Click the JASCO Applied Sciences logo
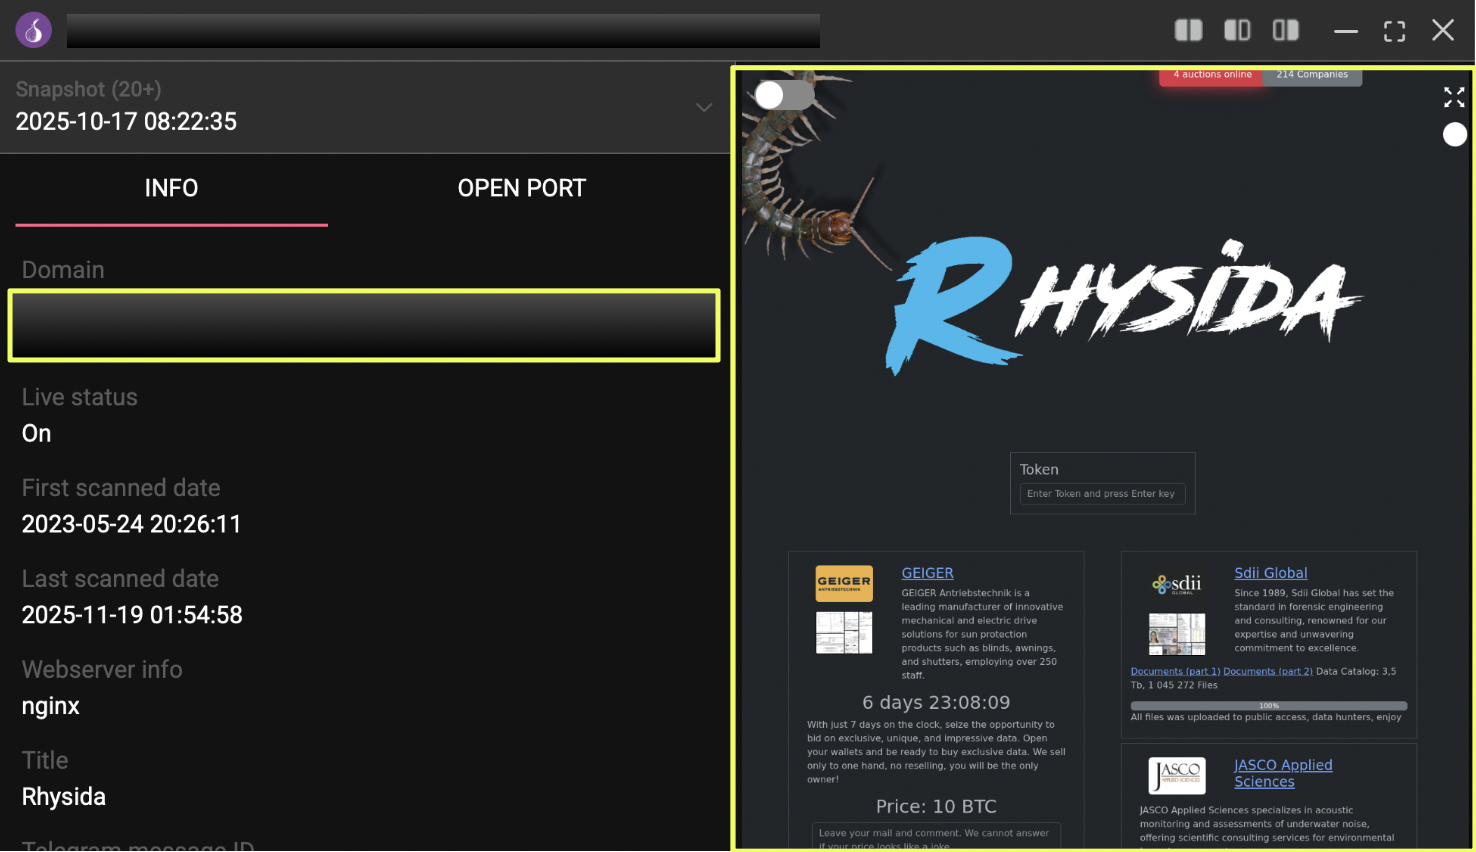The width and height of the screenshot is (1476, 852). pos(1177,775)
